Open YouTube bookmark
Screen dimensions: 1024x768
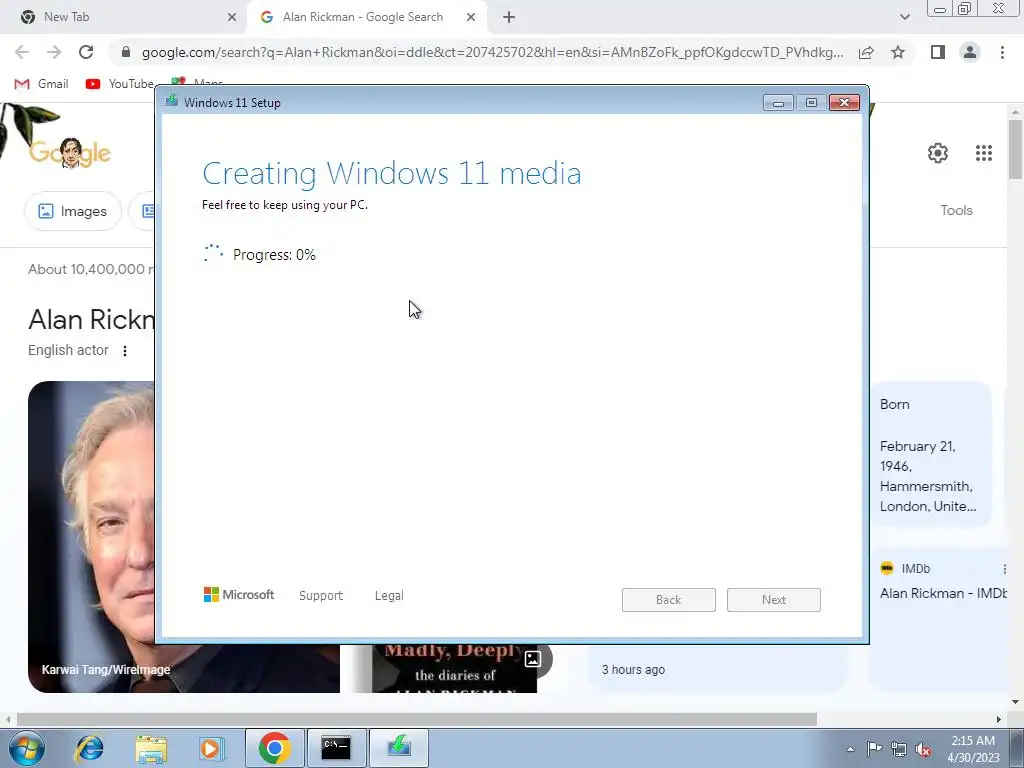click(x=120, y=84)
